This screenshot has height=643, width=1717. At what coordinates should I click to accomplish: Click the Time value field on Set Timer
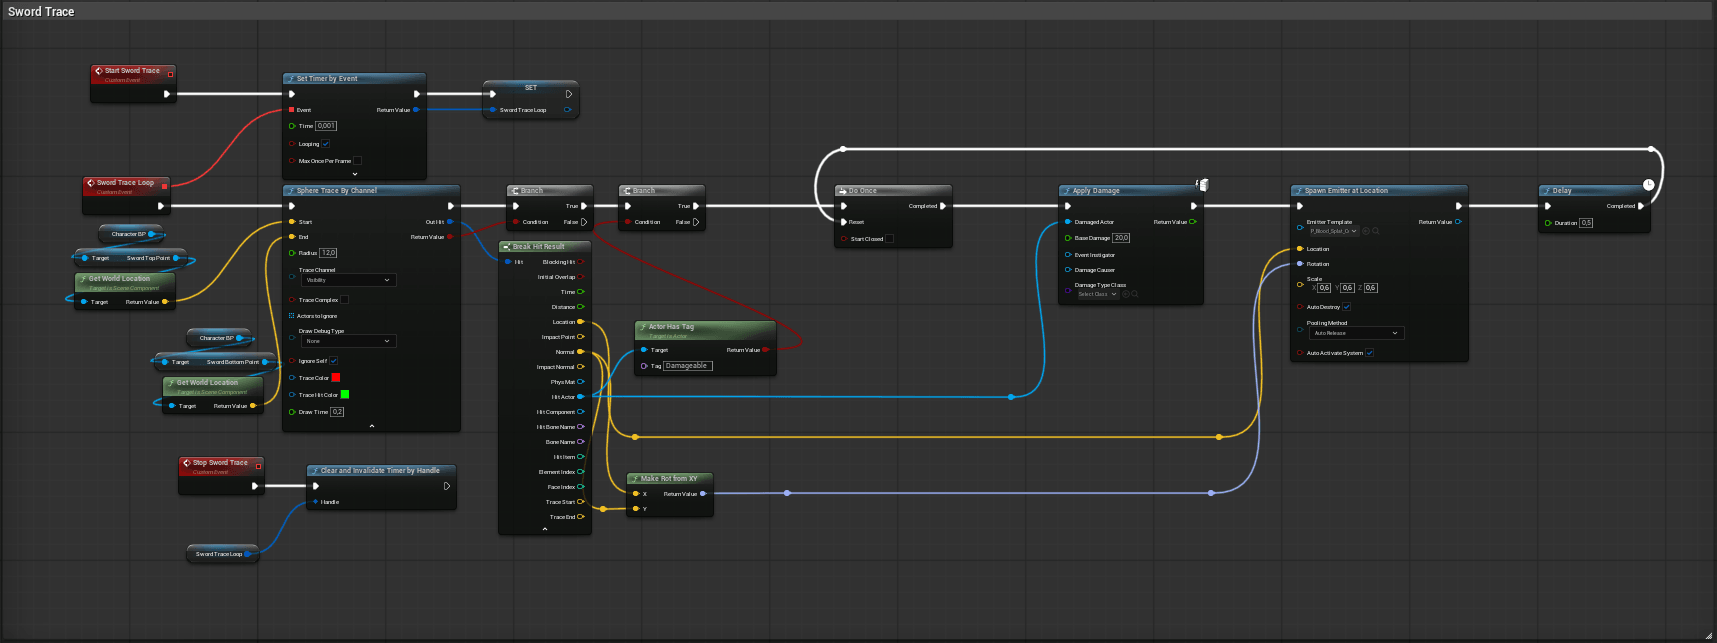pos(326,126)
